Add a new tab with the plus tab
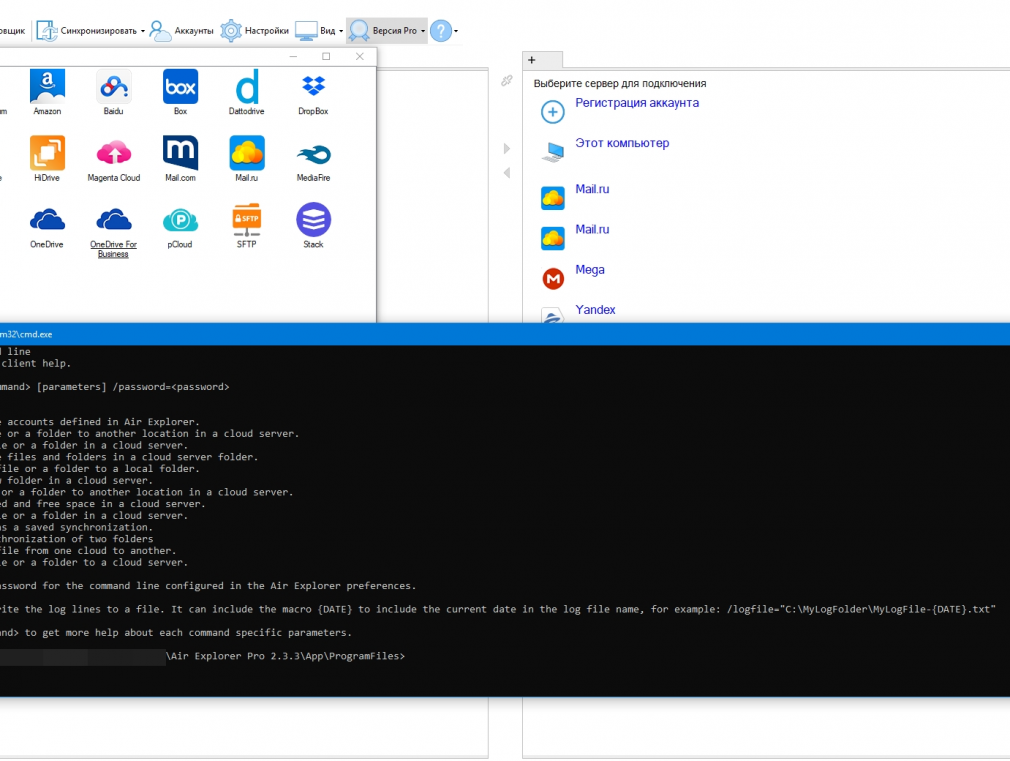 (x=531, y=60)
